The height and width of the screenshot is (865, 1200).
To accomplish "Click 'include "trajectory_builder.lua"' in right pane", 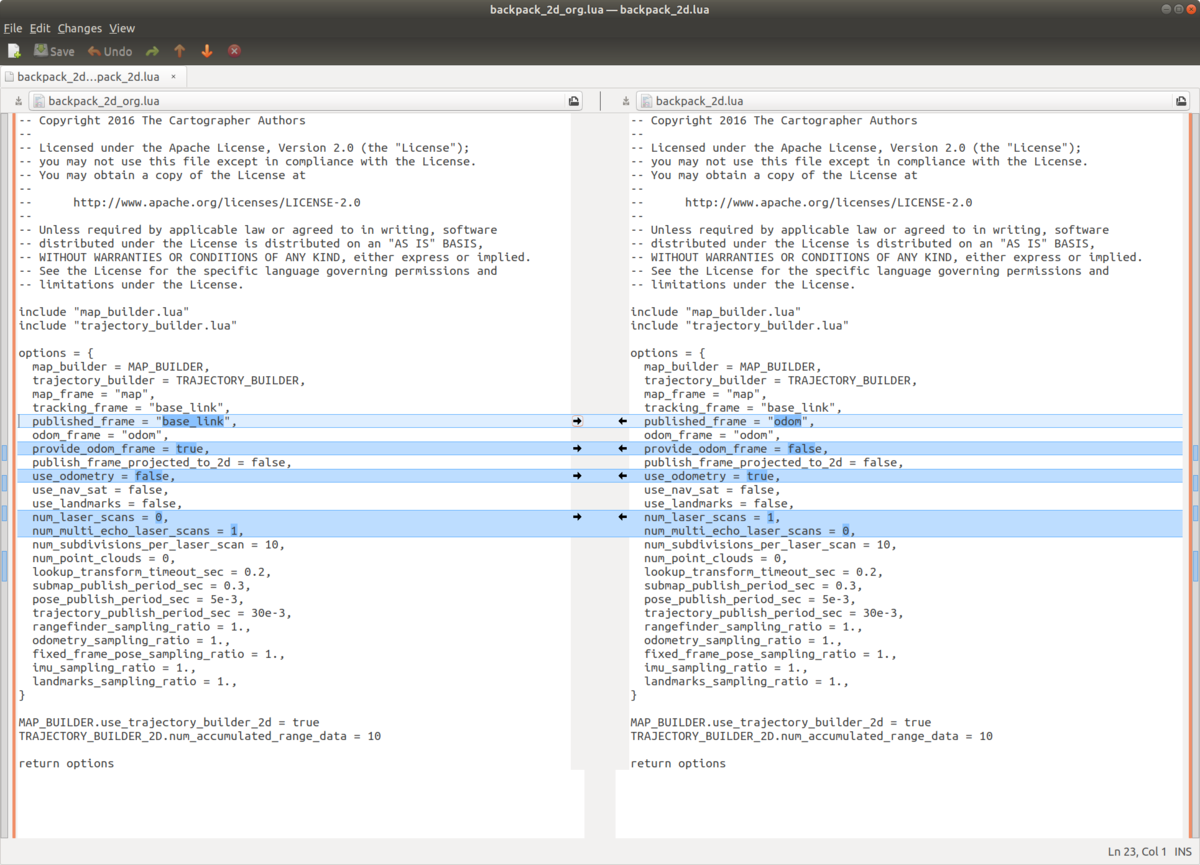I will (x=739, y=326).
